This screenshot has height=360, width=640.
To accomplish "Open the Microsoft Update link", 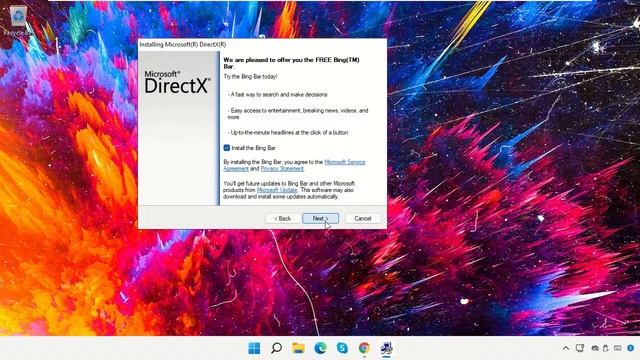I will tap(277, 190).
